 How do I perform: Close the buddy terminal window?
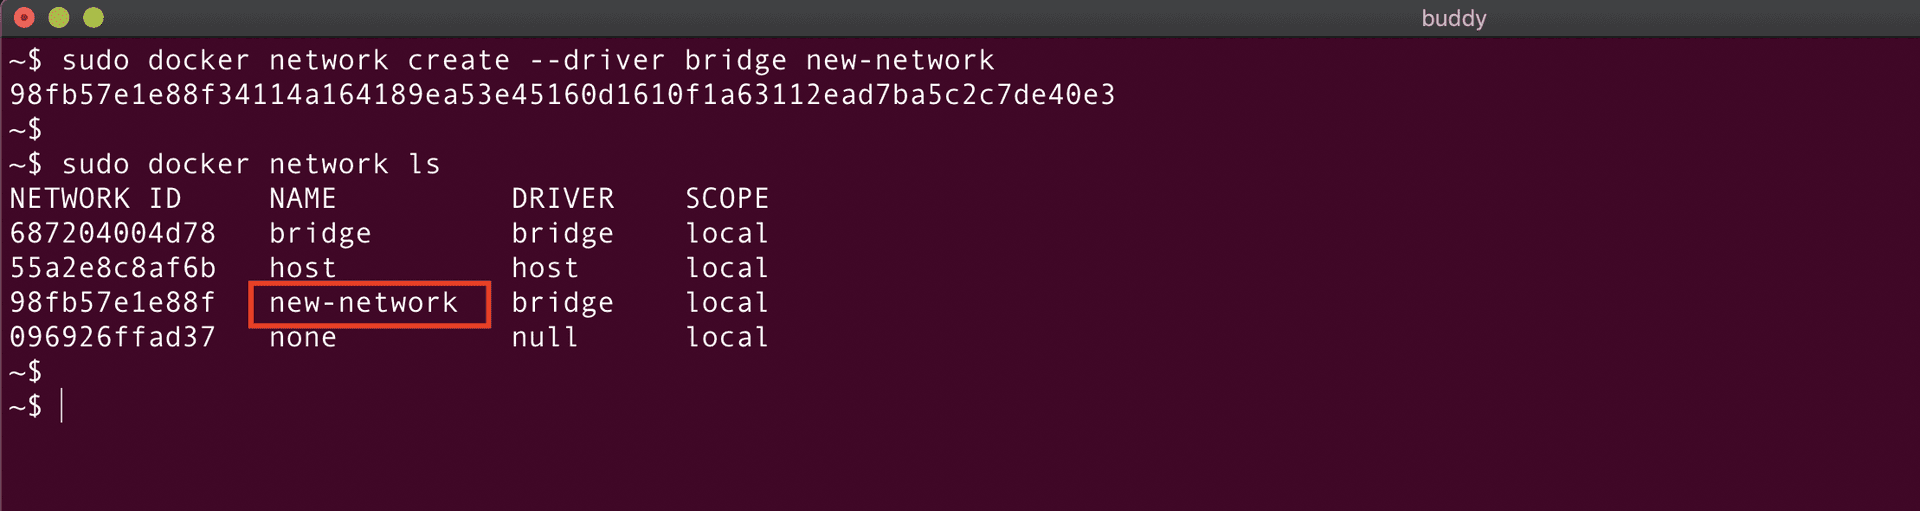pos(25,17)
